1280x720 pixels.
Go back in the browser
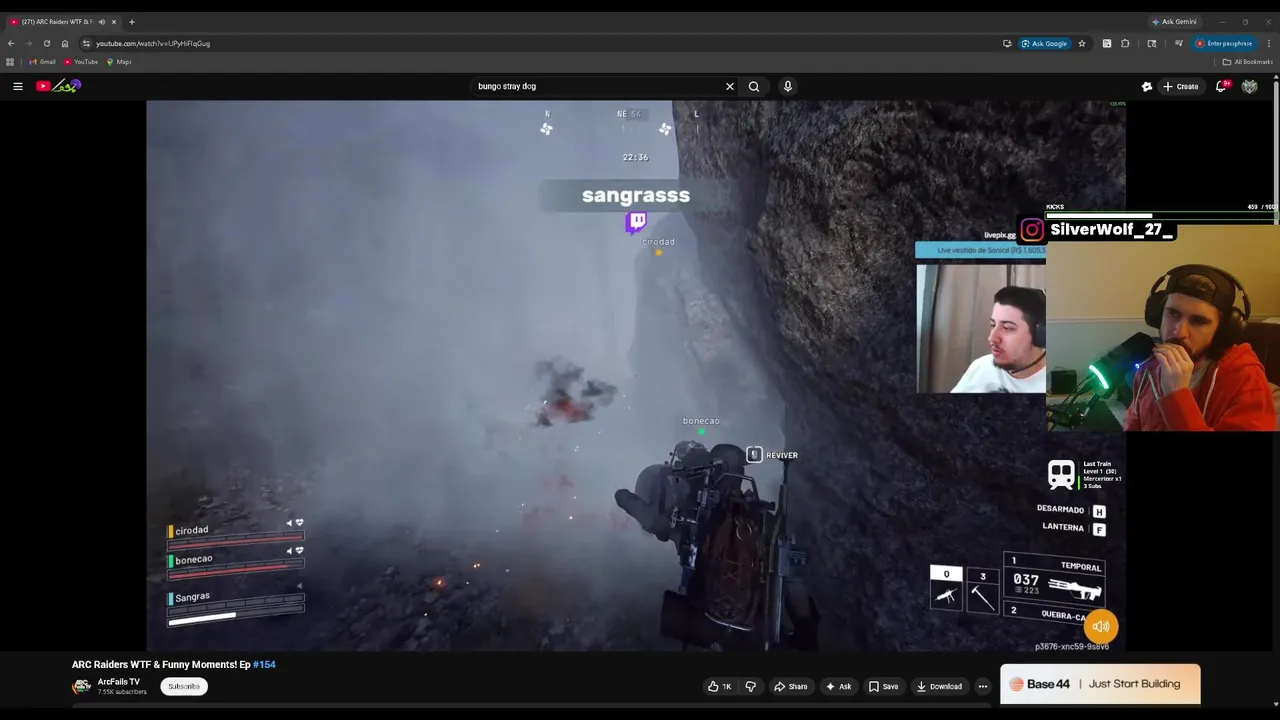point(11,43)
